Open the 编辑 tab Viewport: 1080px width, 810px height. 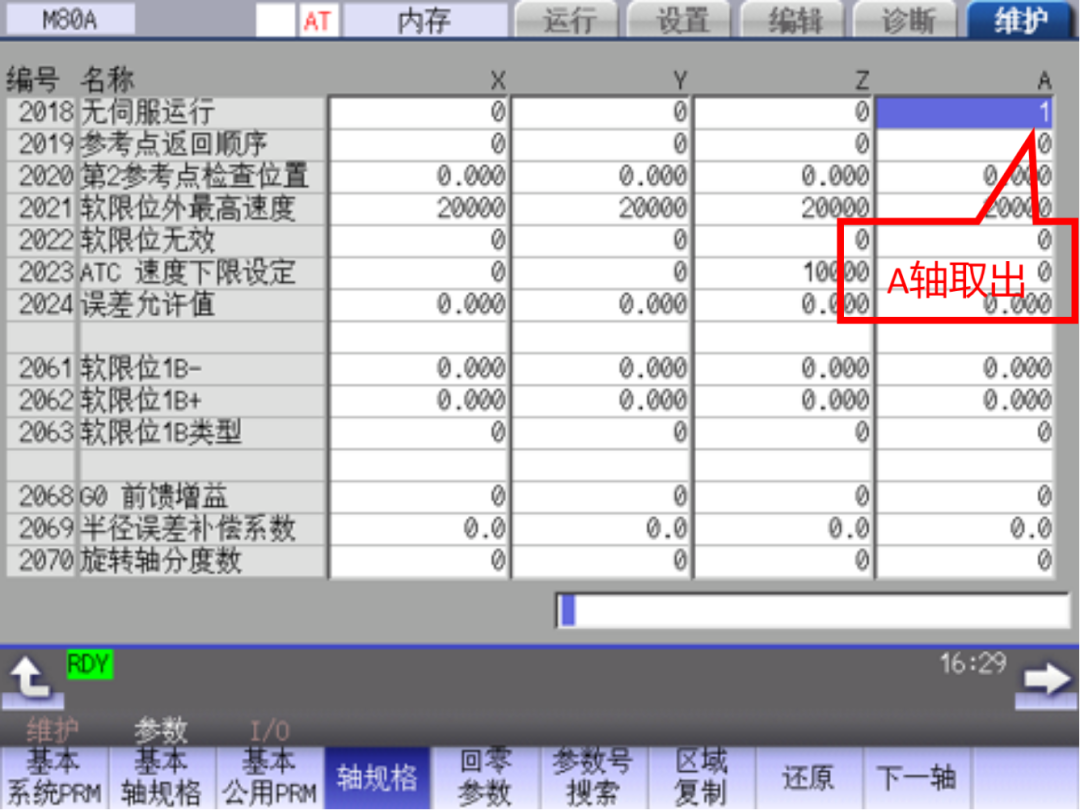tap(795, 20)
